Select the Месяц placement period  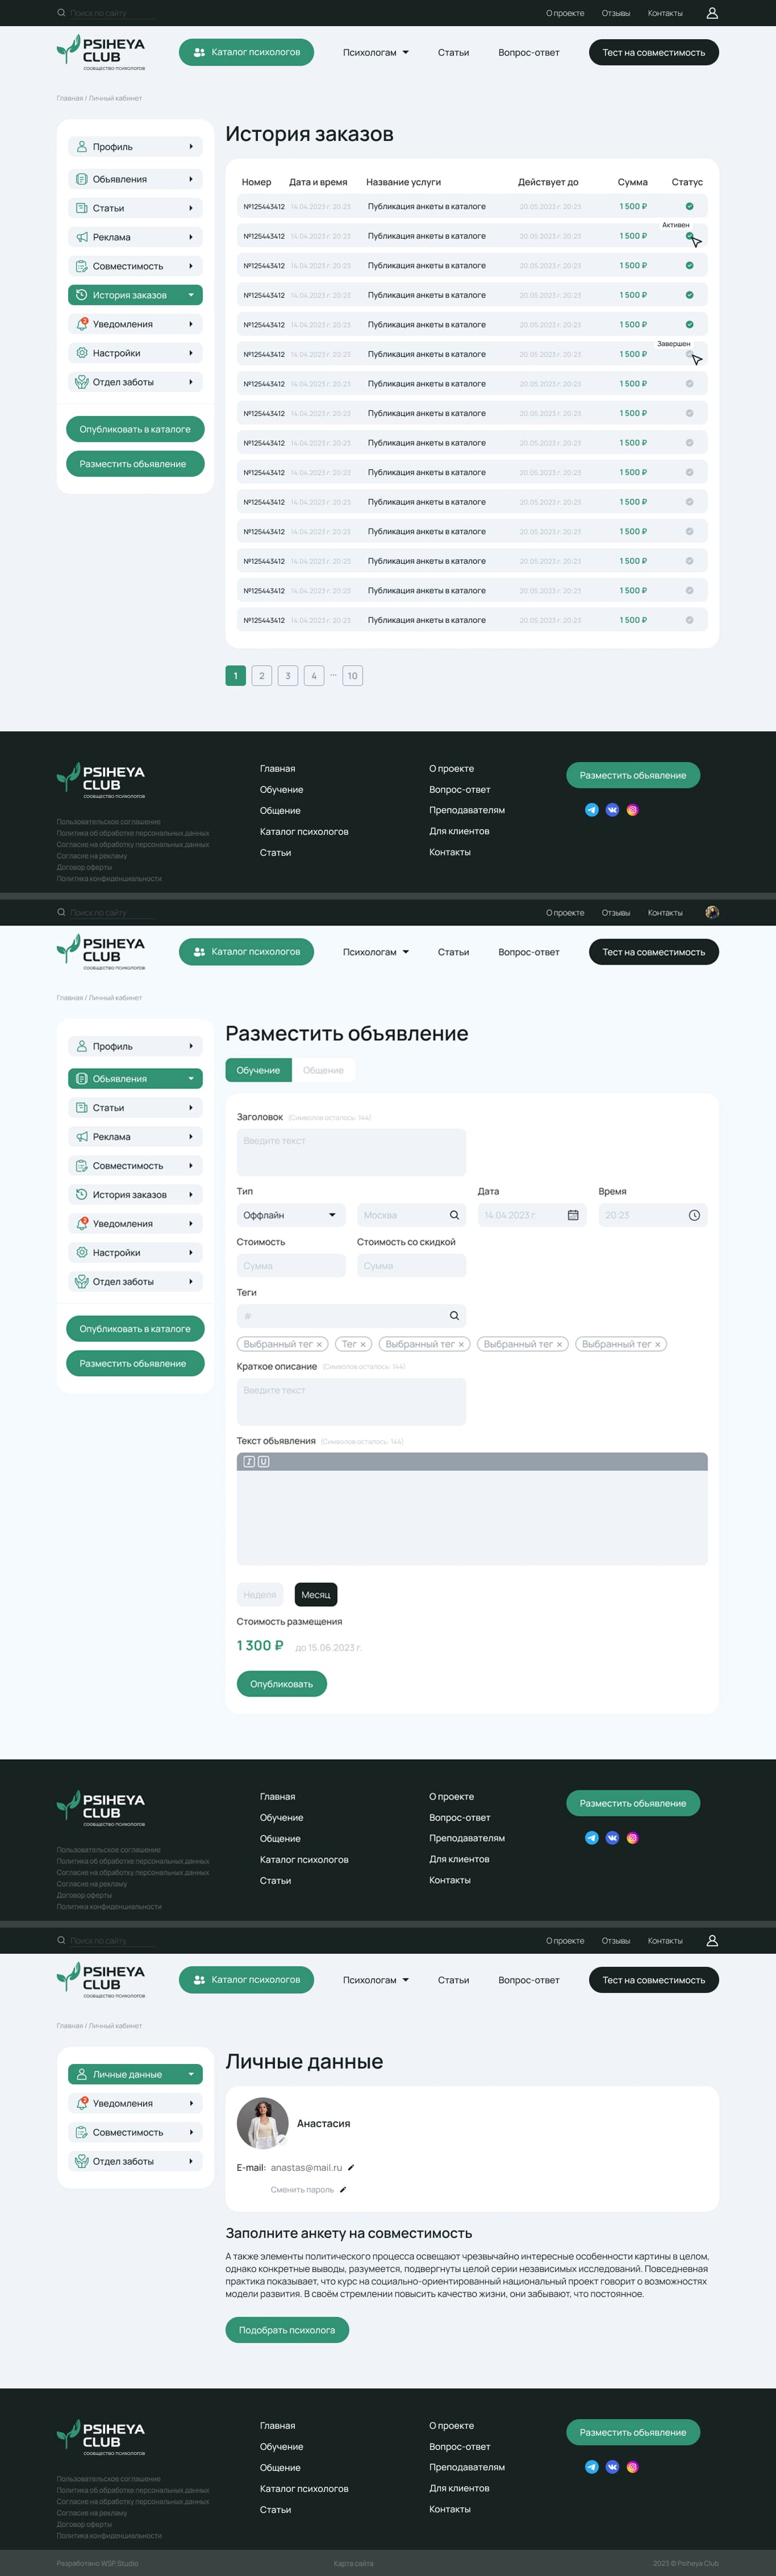[x=316, y=1595]
